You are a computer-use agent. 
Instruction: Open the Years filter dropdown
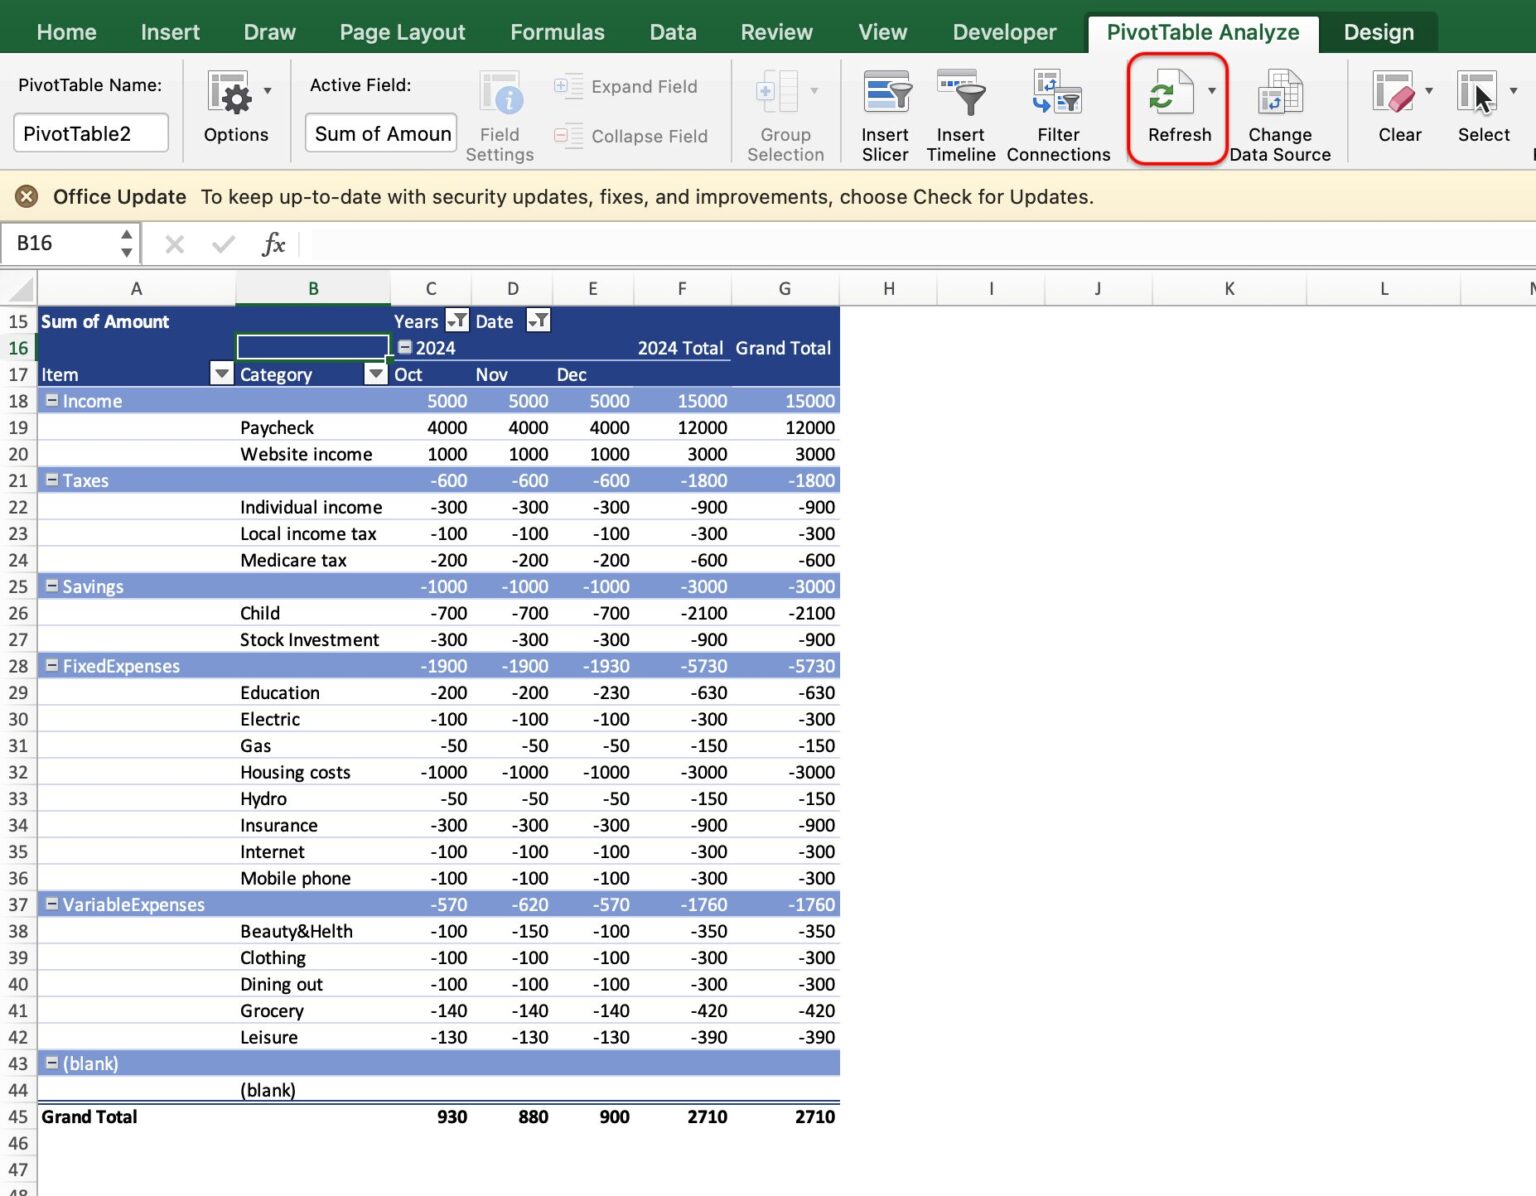point(456,320)
